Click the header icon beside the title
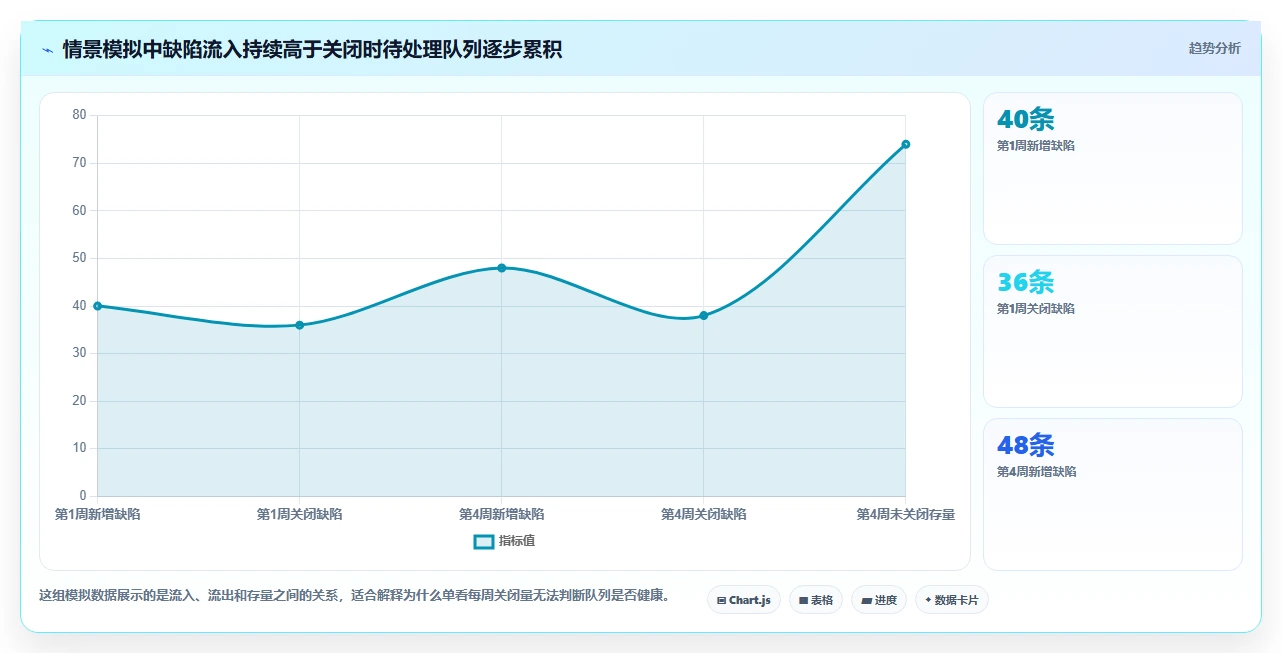 (x=47, y=49)
